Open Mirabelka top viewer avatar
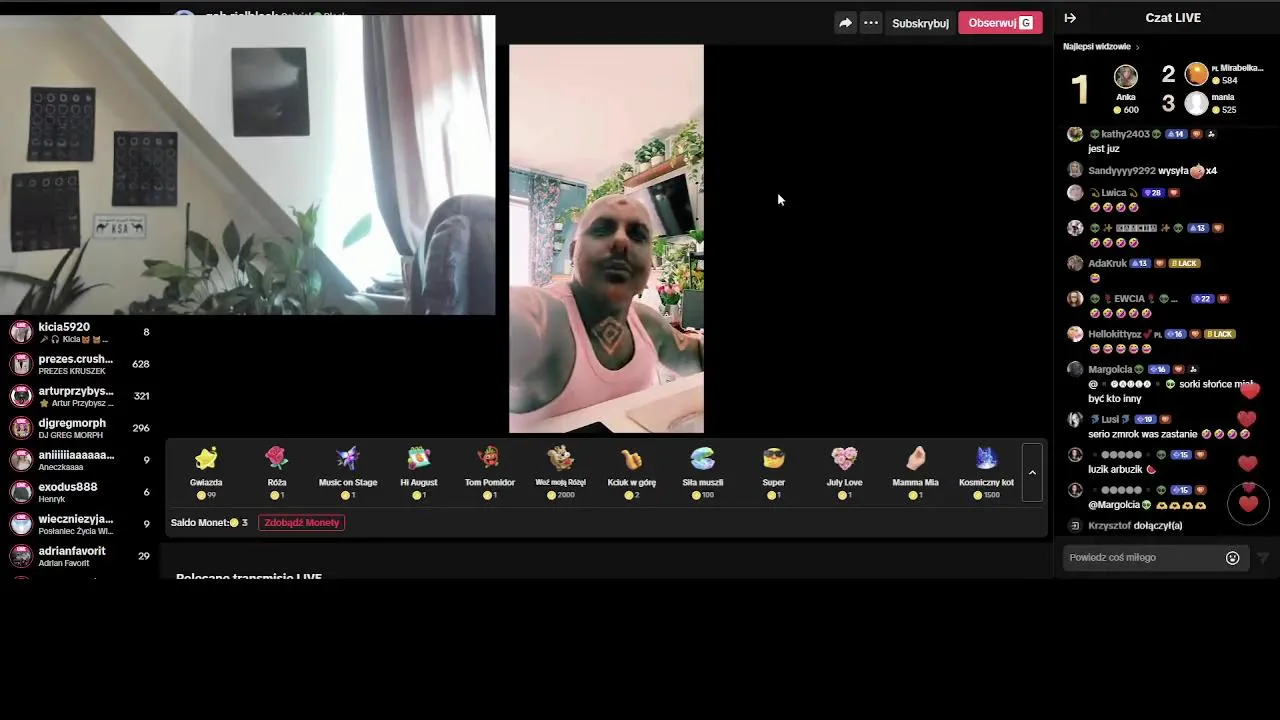Viewport: 1280px width, 720px height. [1196, 74]
